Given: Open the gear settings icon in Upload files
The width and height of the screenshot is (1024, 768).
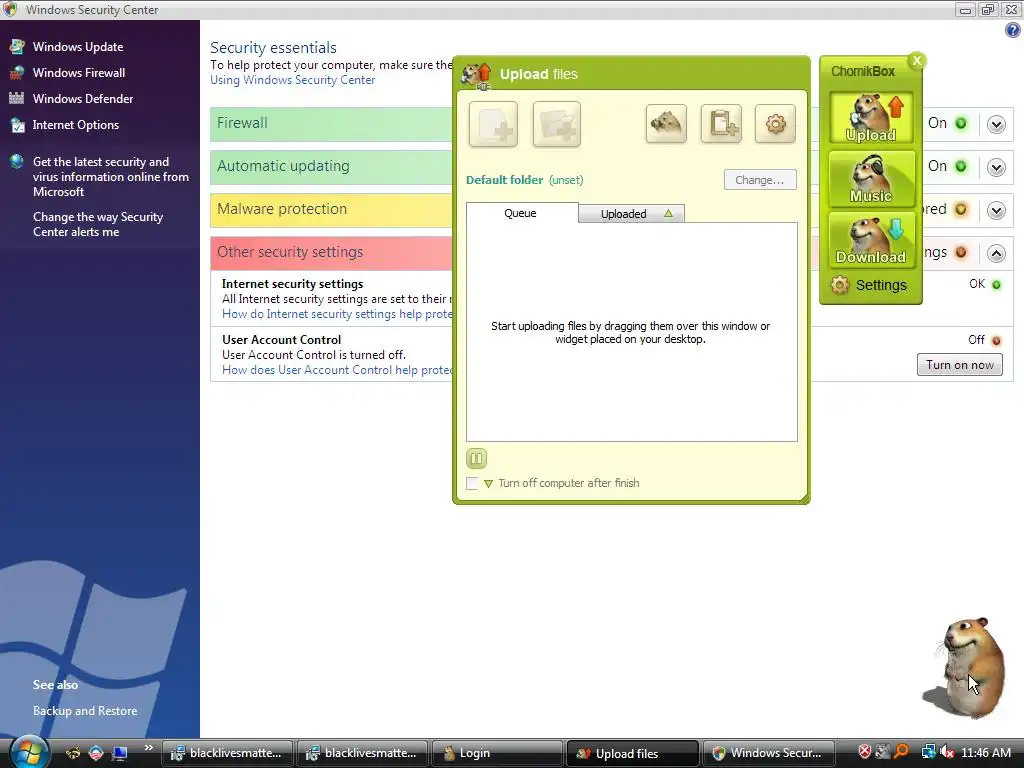Looking at the screenshot, I should click(775, 123).
